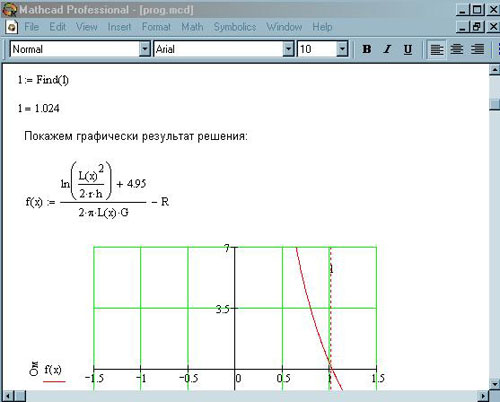500x402 pixels.
Task: Align text right
Action: 477,49
